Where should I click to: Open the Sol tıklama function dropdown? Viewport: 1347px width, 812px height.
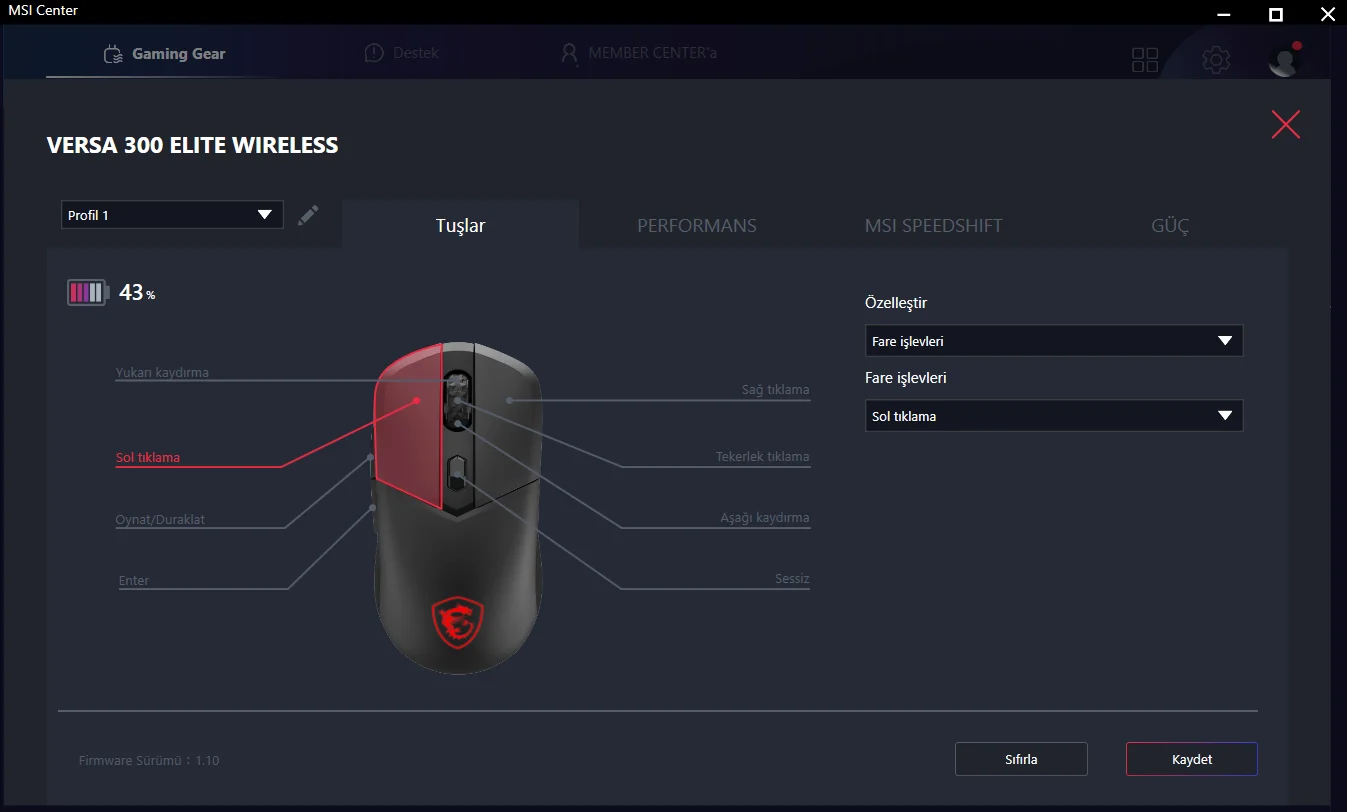click(x=1054, y=416)
